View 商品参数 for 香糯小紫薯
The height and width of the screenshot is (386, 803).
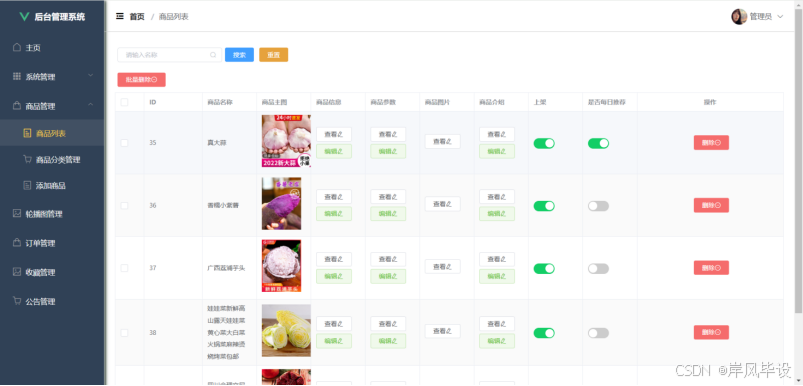pos(388,197)
